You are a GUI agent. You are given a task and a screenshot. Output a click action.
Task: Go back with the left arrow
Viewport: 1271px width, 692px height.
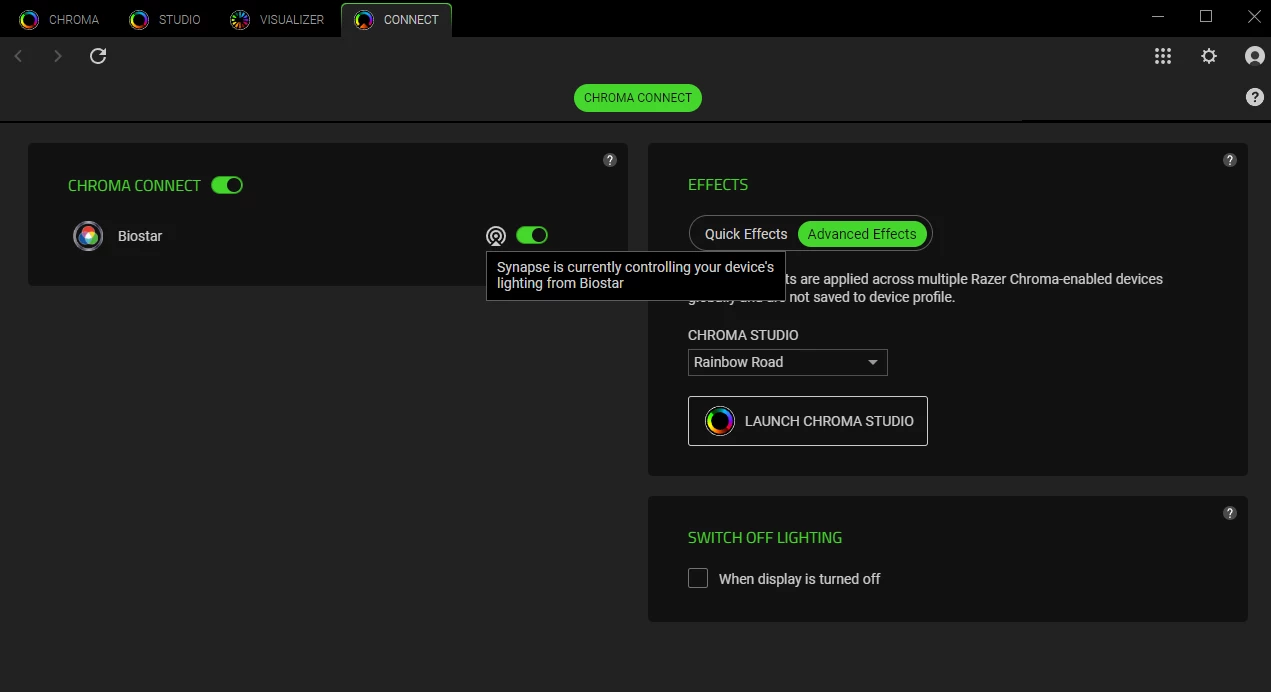[18, 56]
